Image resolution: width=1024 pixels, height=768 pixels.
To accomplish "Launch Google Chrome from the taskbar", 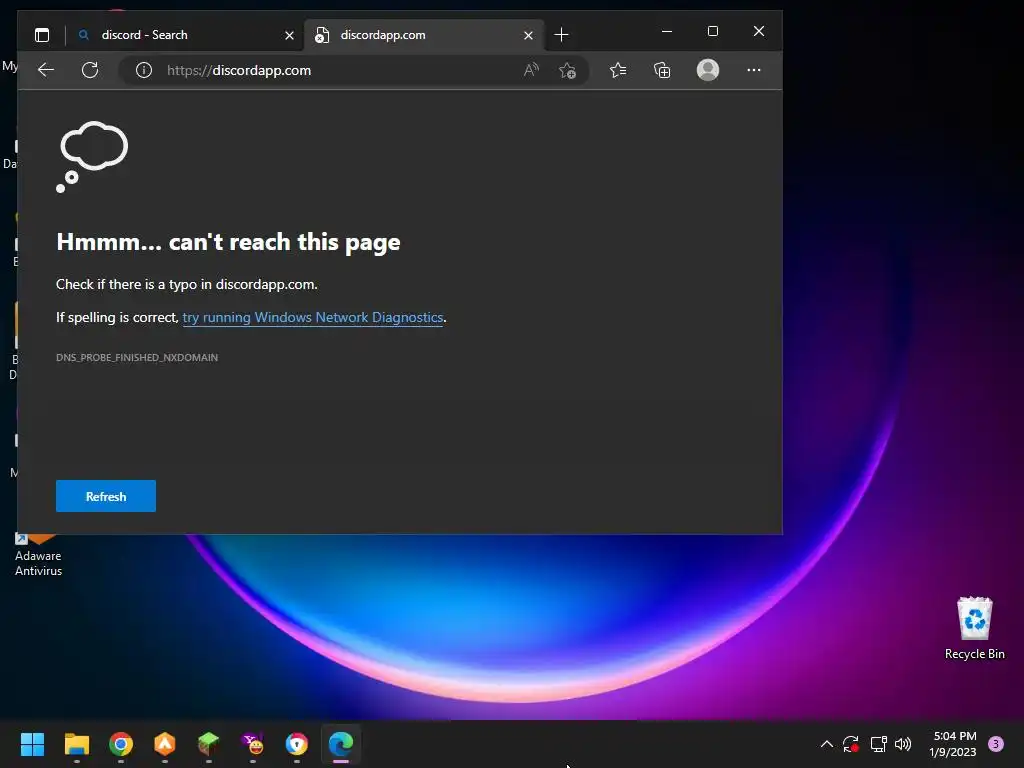I will pyautogui.click(x=121, y=744).
